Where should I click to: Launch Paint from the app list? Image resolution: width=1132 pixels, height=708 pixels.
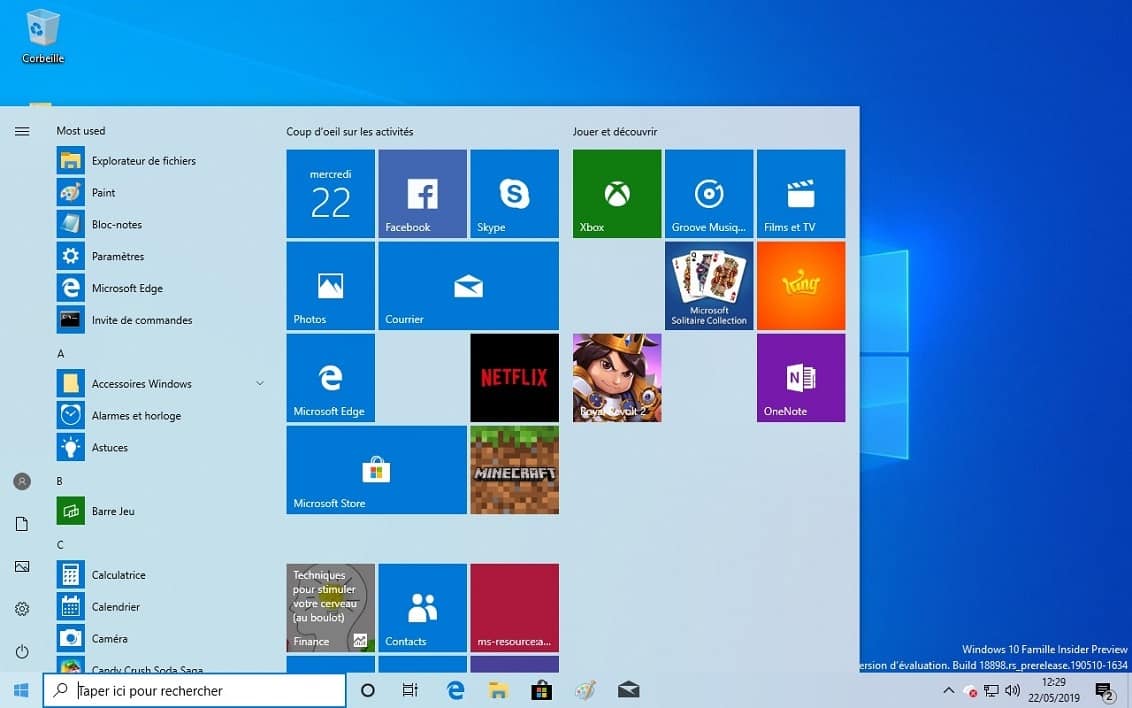pos(160,193)
